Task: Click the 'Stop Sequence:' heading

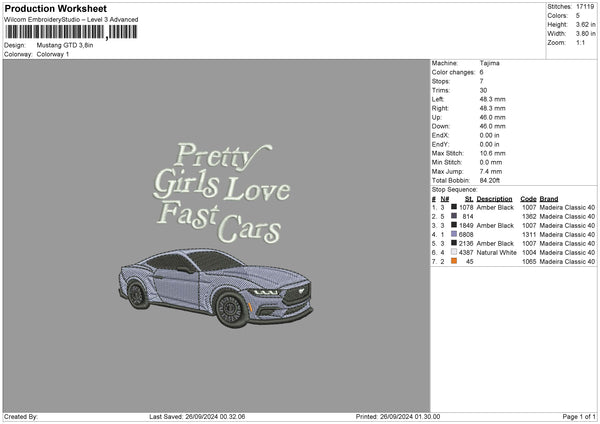Action: click(x=455, y=189)
